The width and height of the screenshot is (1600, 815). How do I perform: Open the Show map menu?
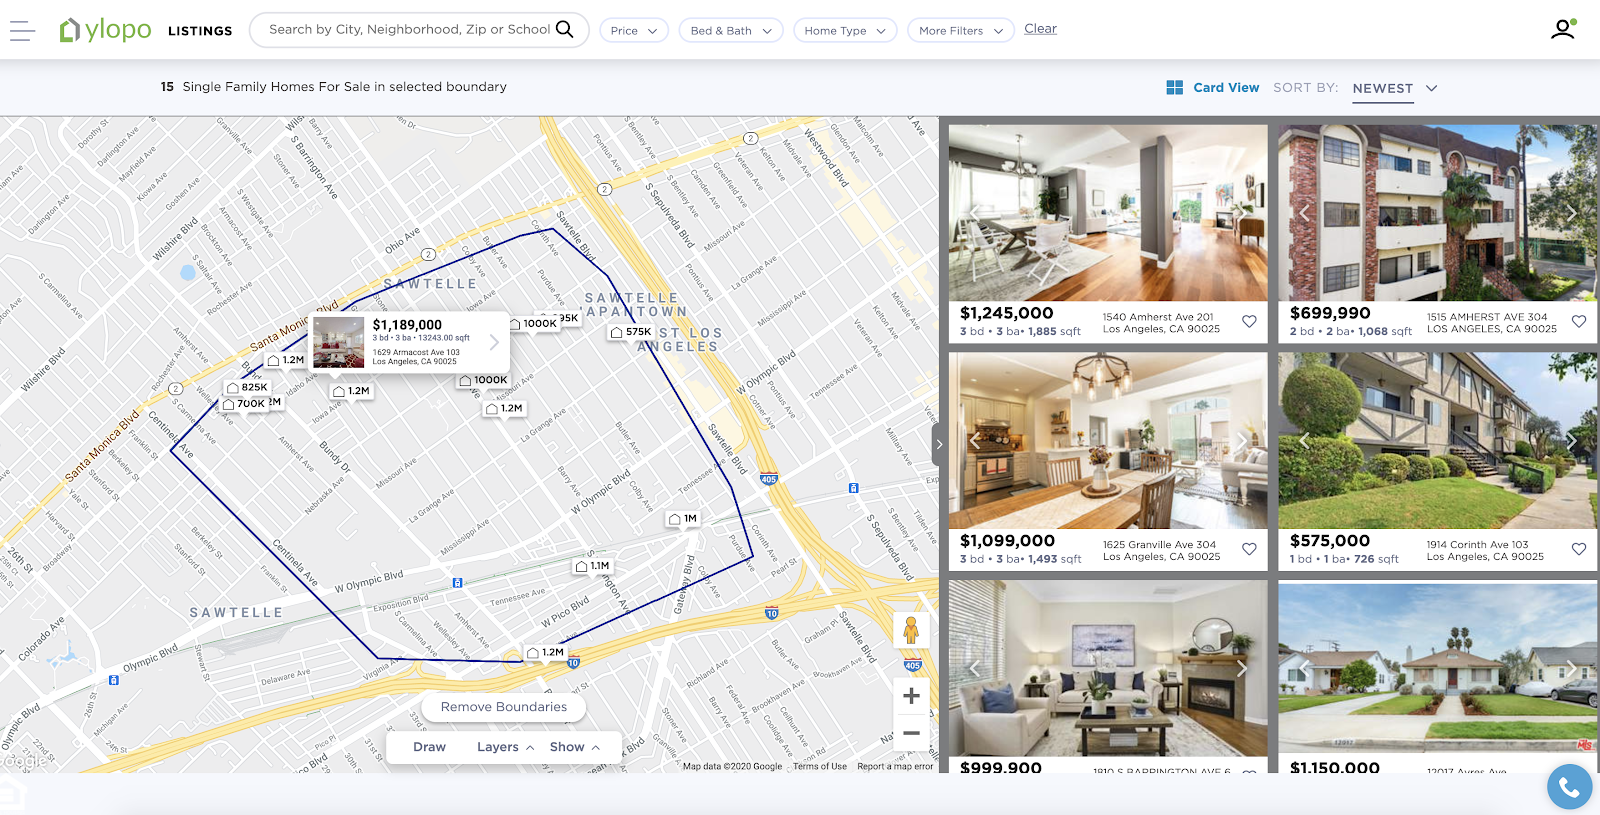pos(574,747)
